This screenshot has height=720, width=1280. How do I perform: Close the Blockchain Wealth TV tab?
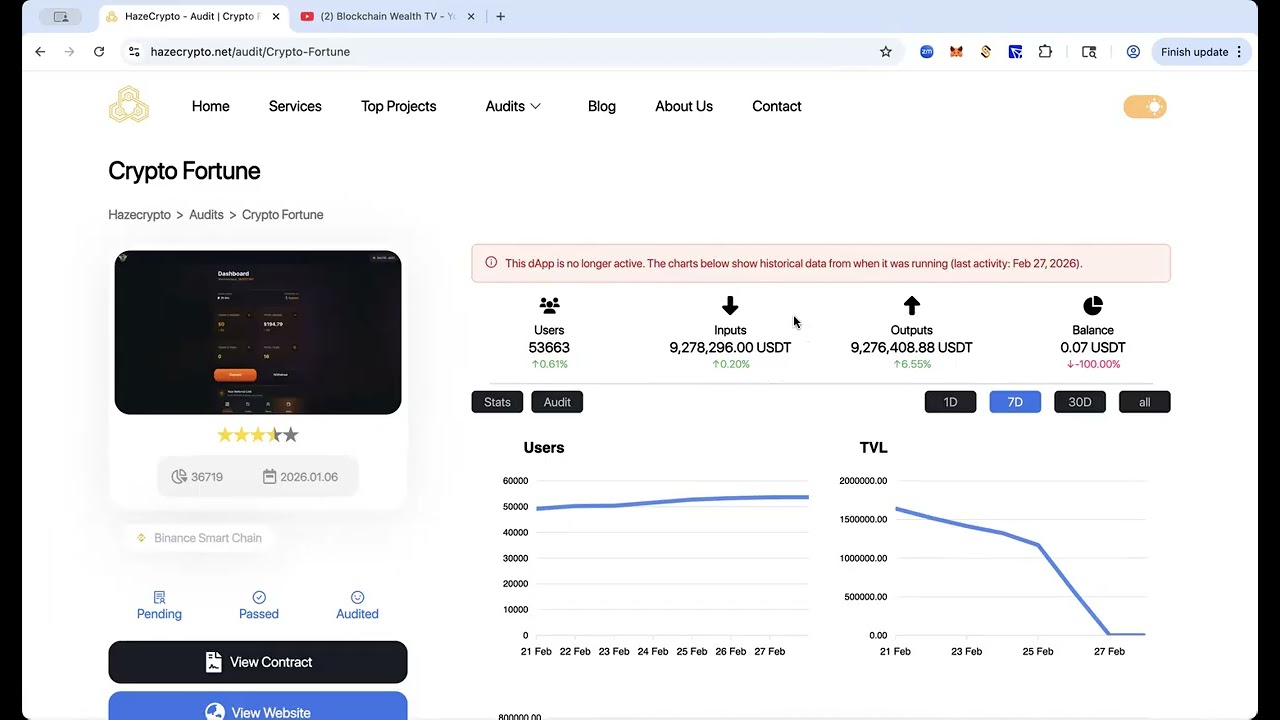click(x=471, y=16)
